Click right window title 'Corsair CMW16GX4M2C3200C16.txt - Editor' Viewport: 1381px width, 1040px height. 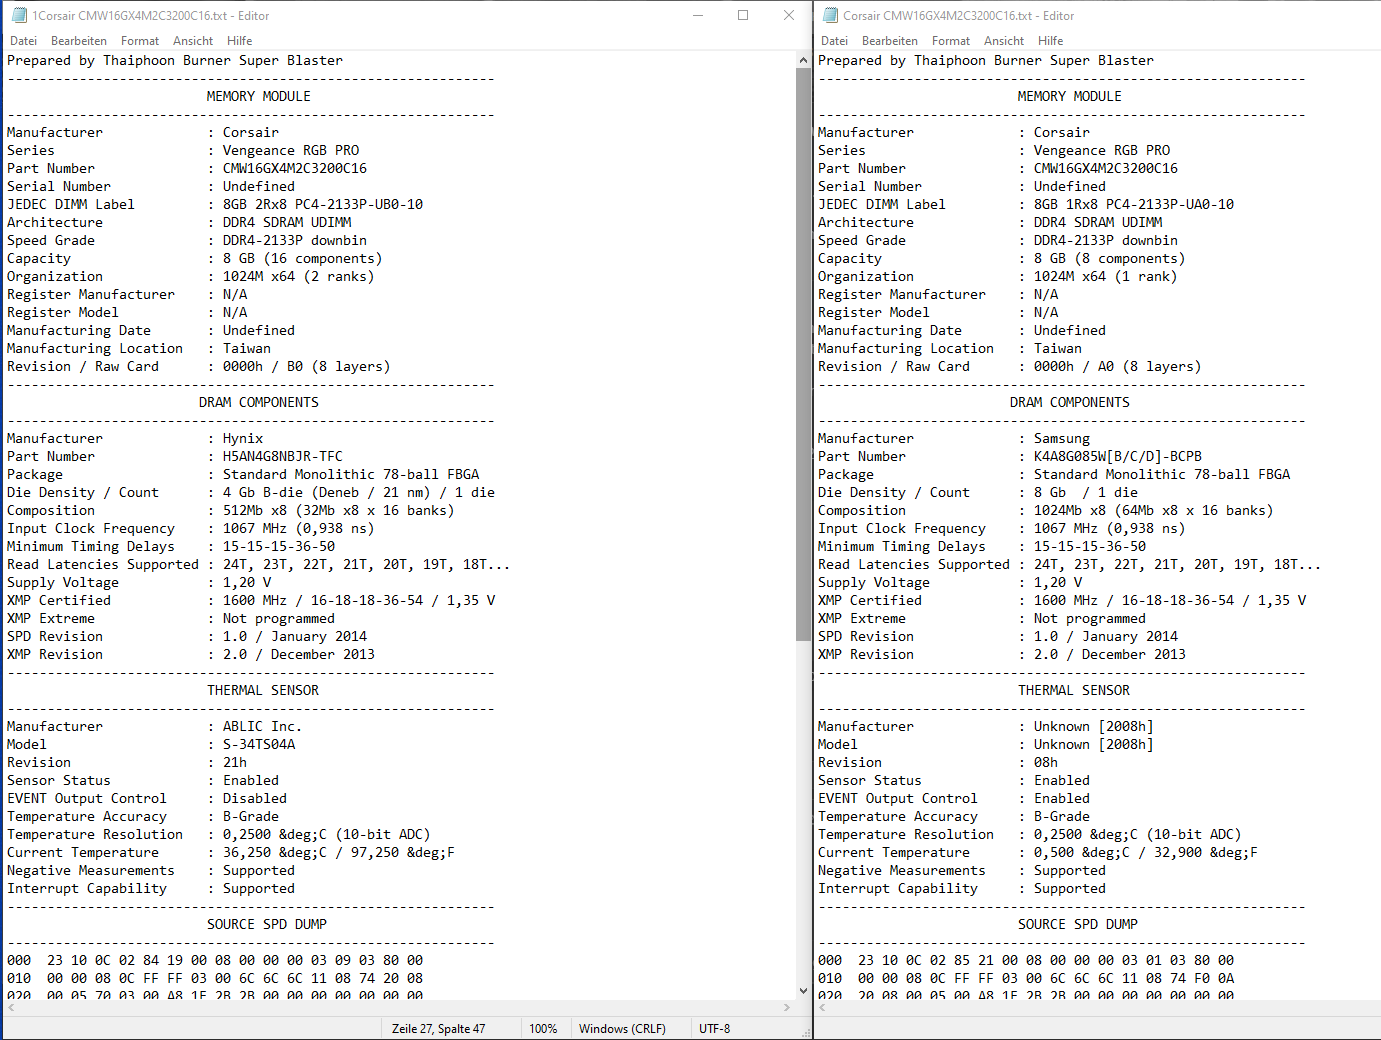tap(959, 15)
